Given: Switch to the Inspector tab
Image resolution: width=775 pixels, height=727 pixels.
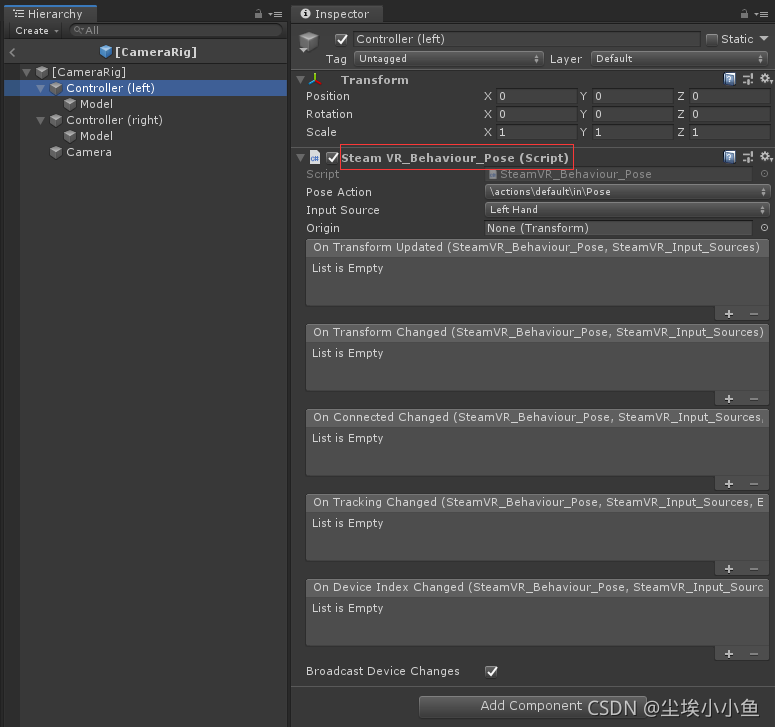Looking at the screenshot, I should 336,14.
